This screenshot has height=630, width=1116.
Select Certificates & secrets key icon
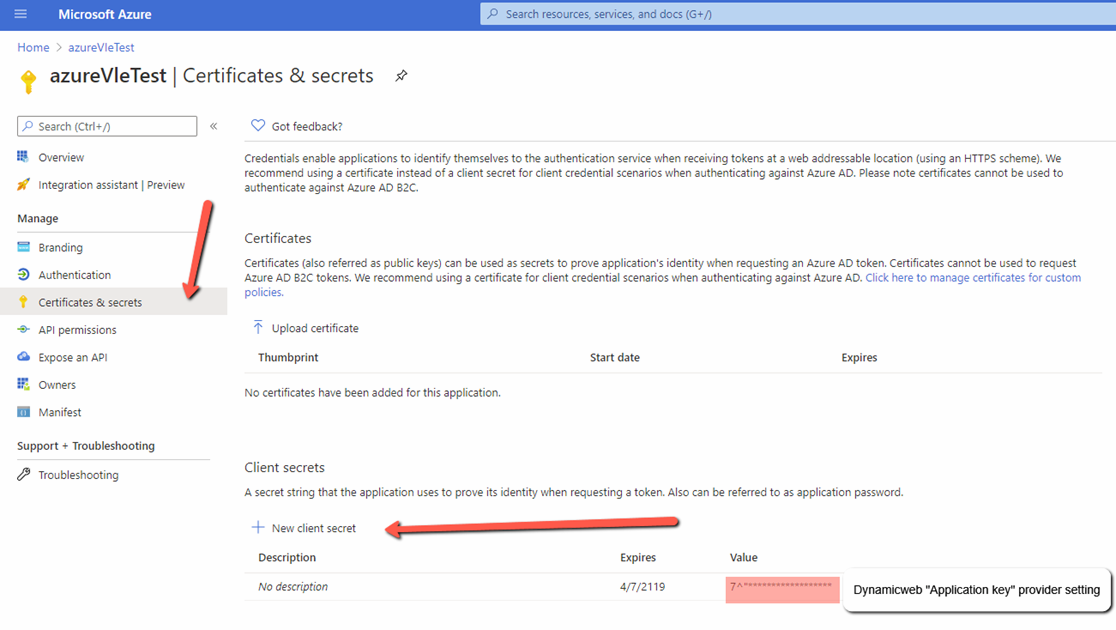coord(24,302)
